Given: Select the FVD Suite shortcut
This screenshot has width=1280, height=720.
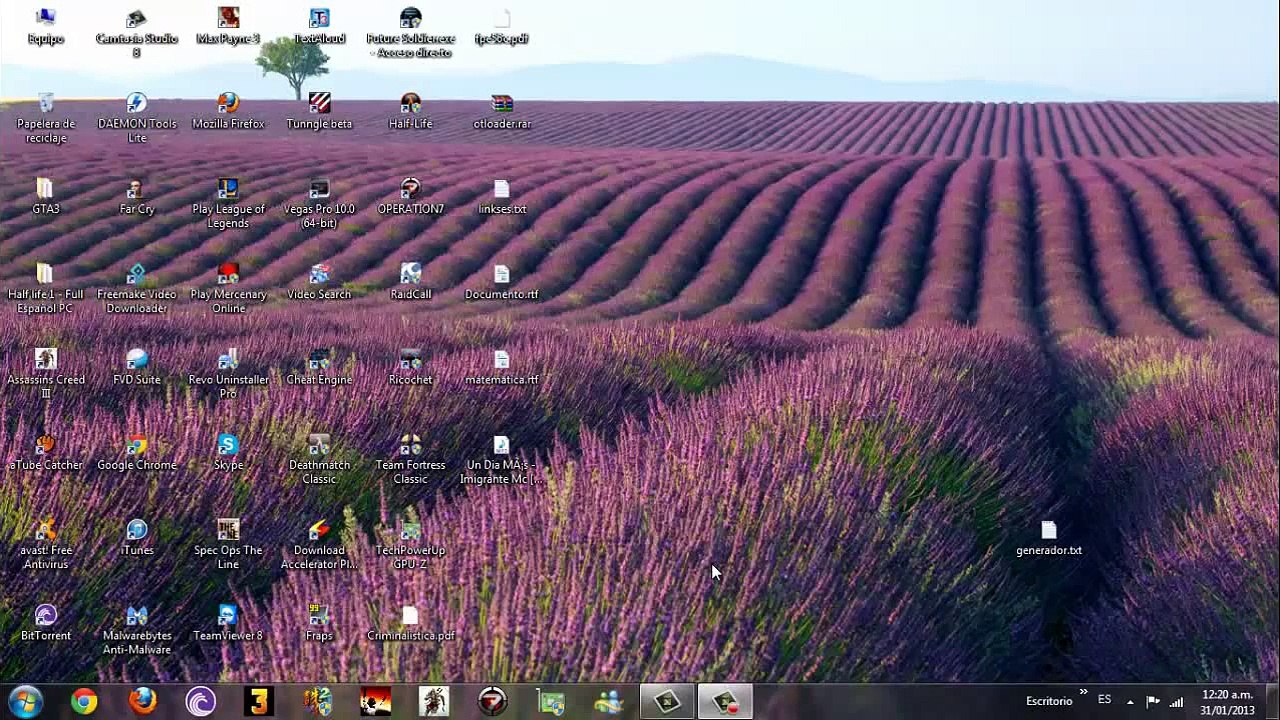Looking at the screenshot, I should [137, 366].
